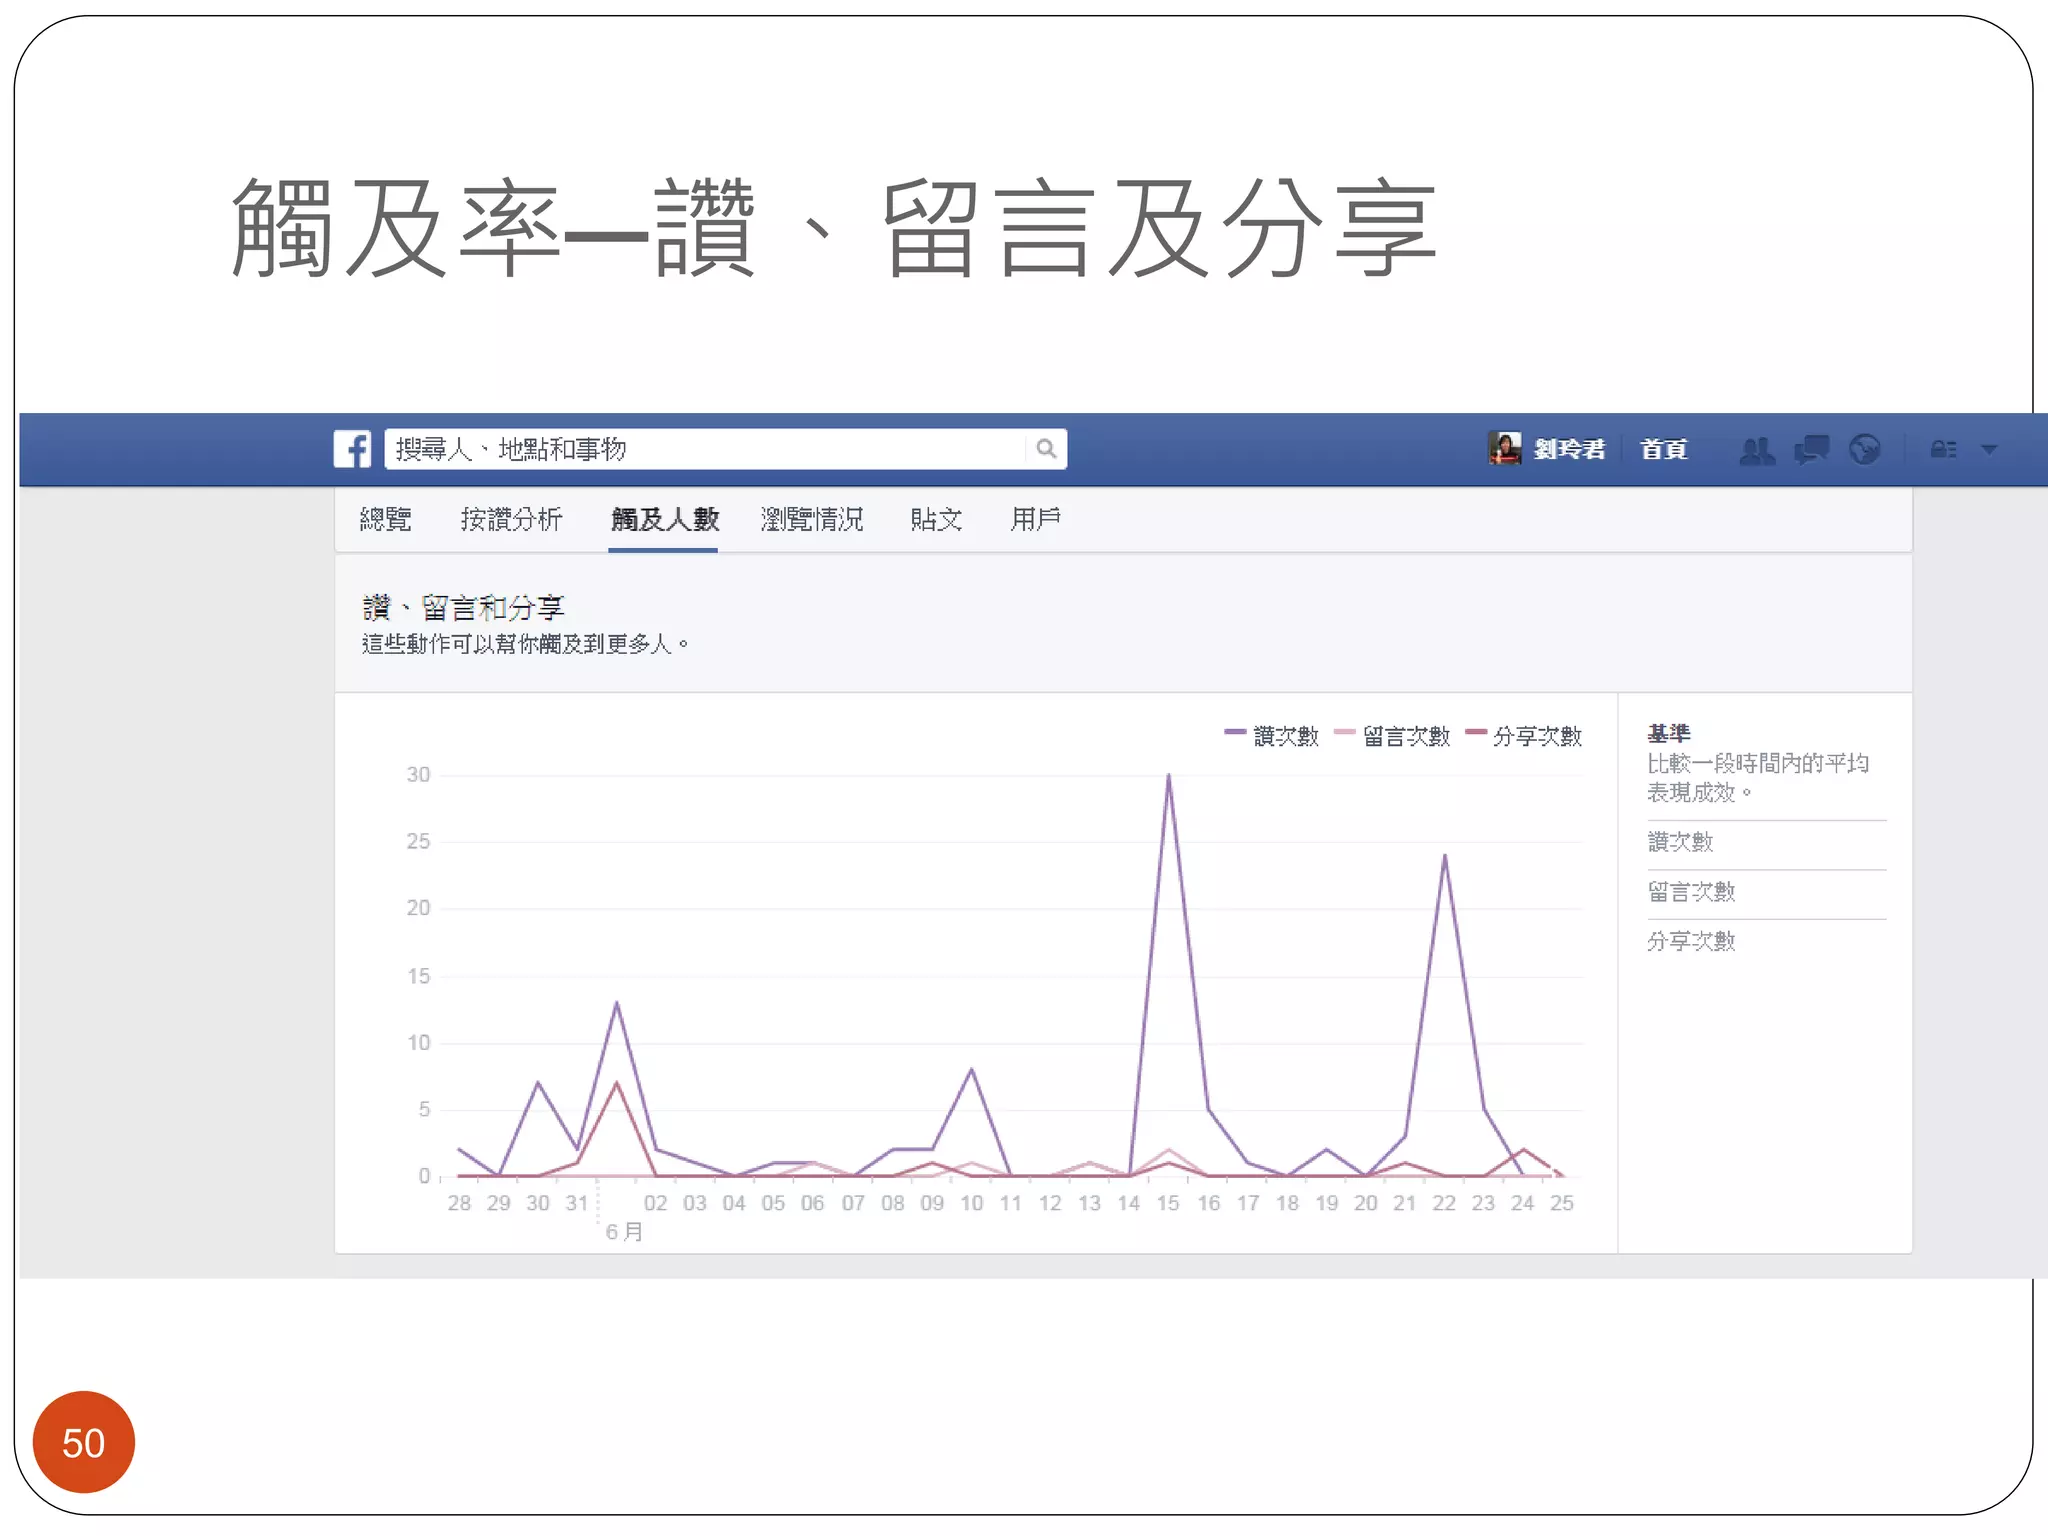This screenshot has width=2048, height=1536.
Task: Select 讚次數 benchmark in side panel
Action: point(1680,842)
